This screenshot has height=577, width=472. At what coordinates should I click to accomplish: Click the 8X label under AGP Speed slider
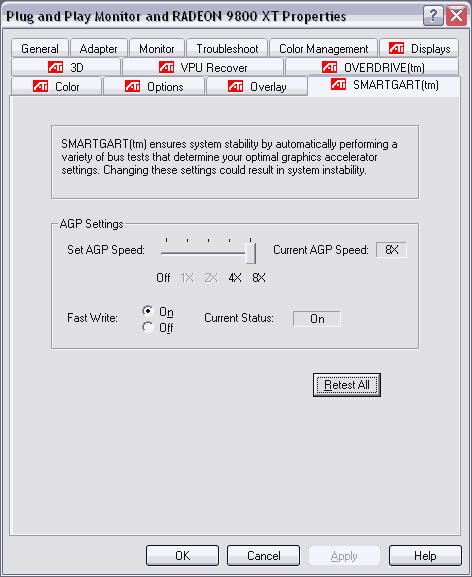pyautogui.click(x=259, y=277)
